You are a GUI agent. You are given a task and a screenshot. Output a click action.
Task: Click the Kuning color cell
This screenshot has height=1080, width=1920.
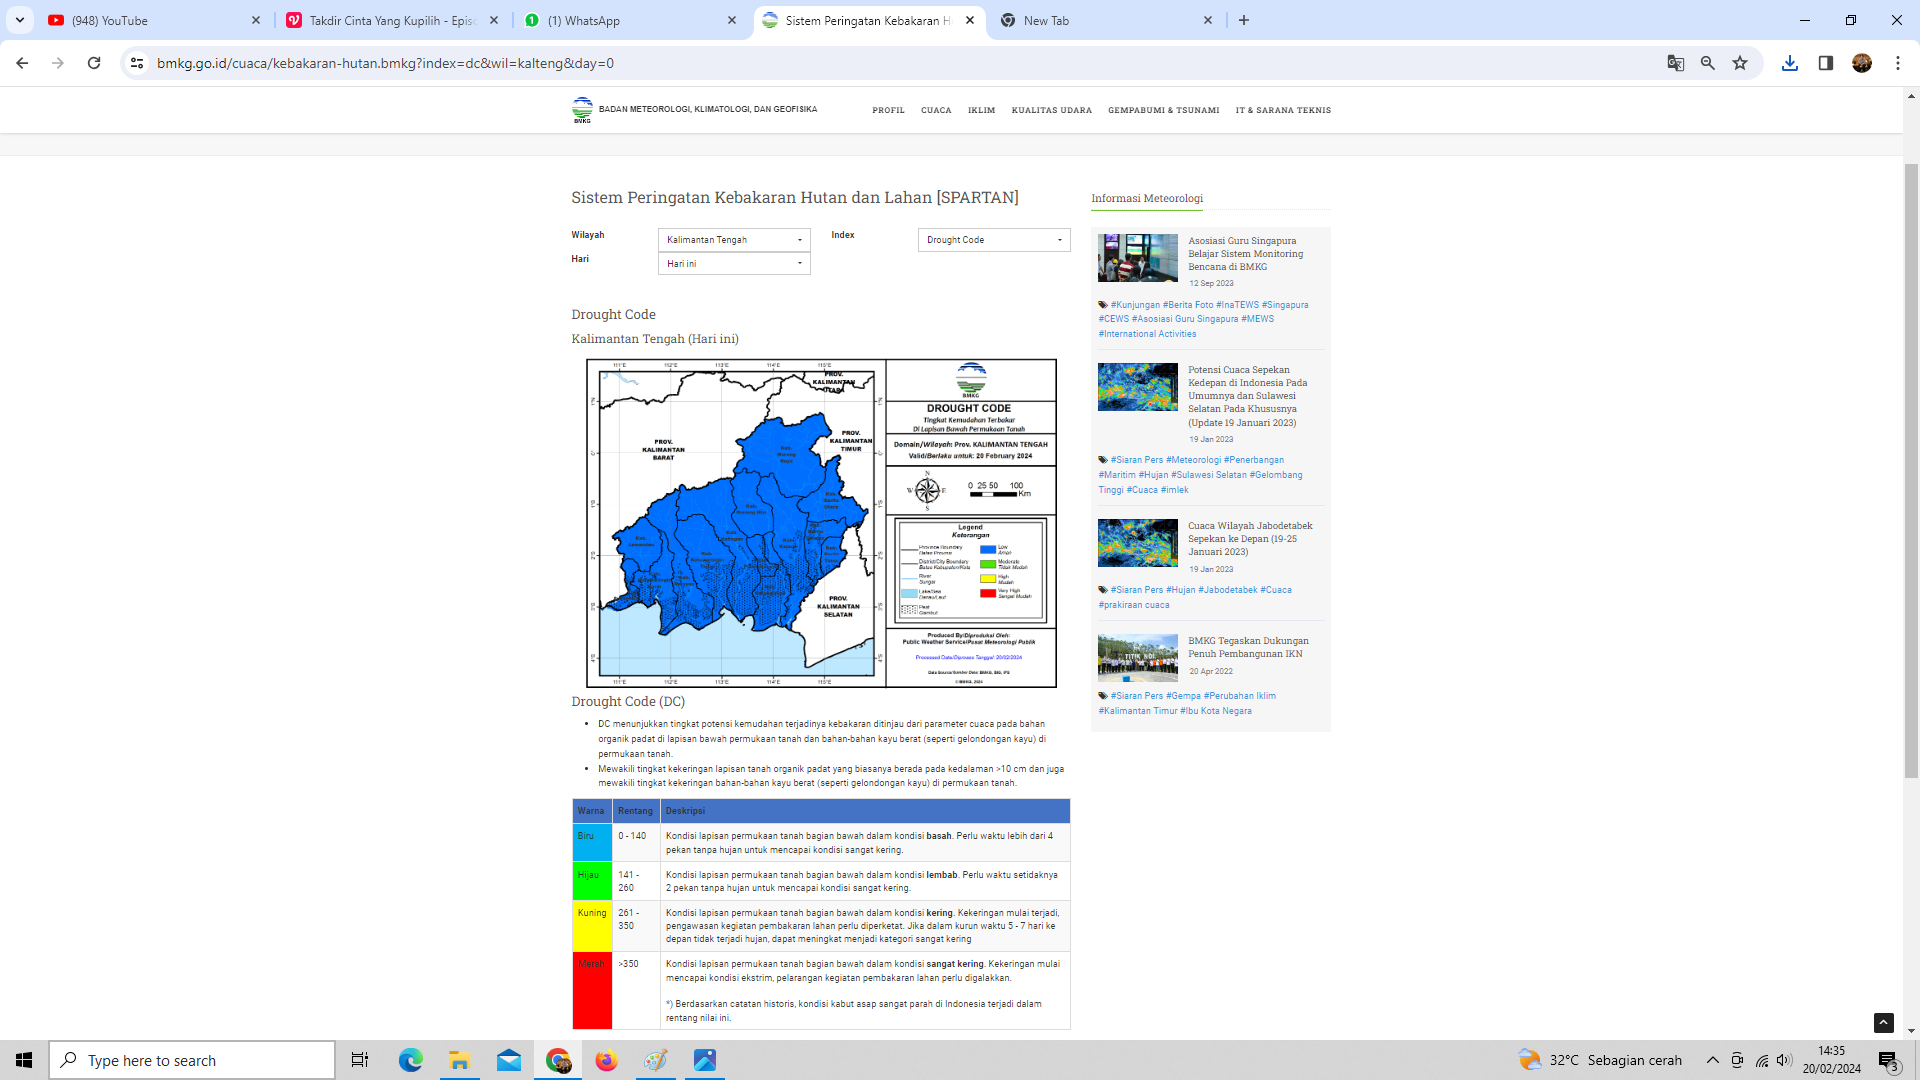click(x=592, y=926)
